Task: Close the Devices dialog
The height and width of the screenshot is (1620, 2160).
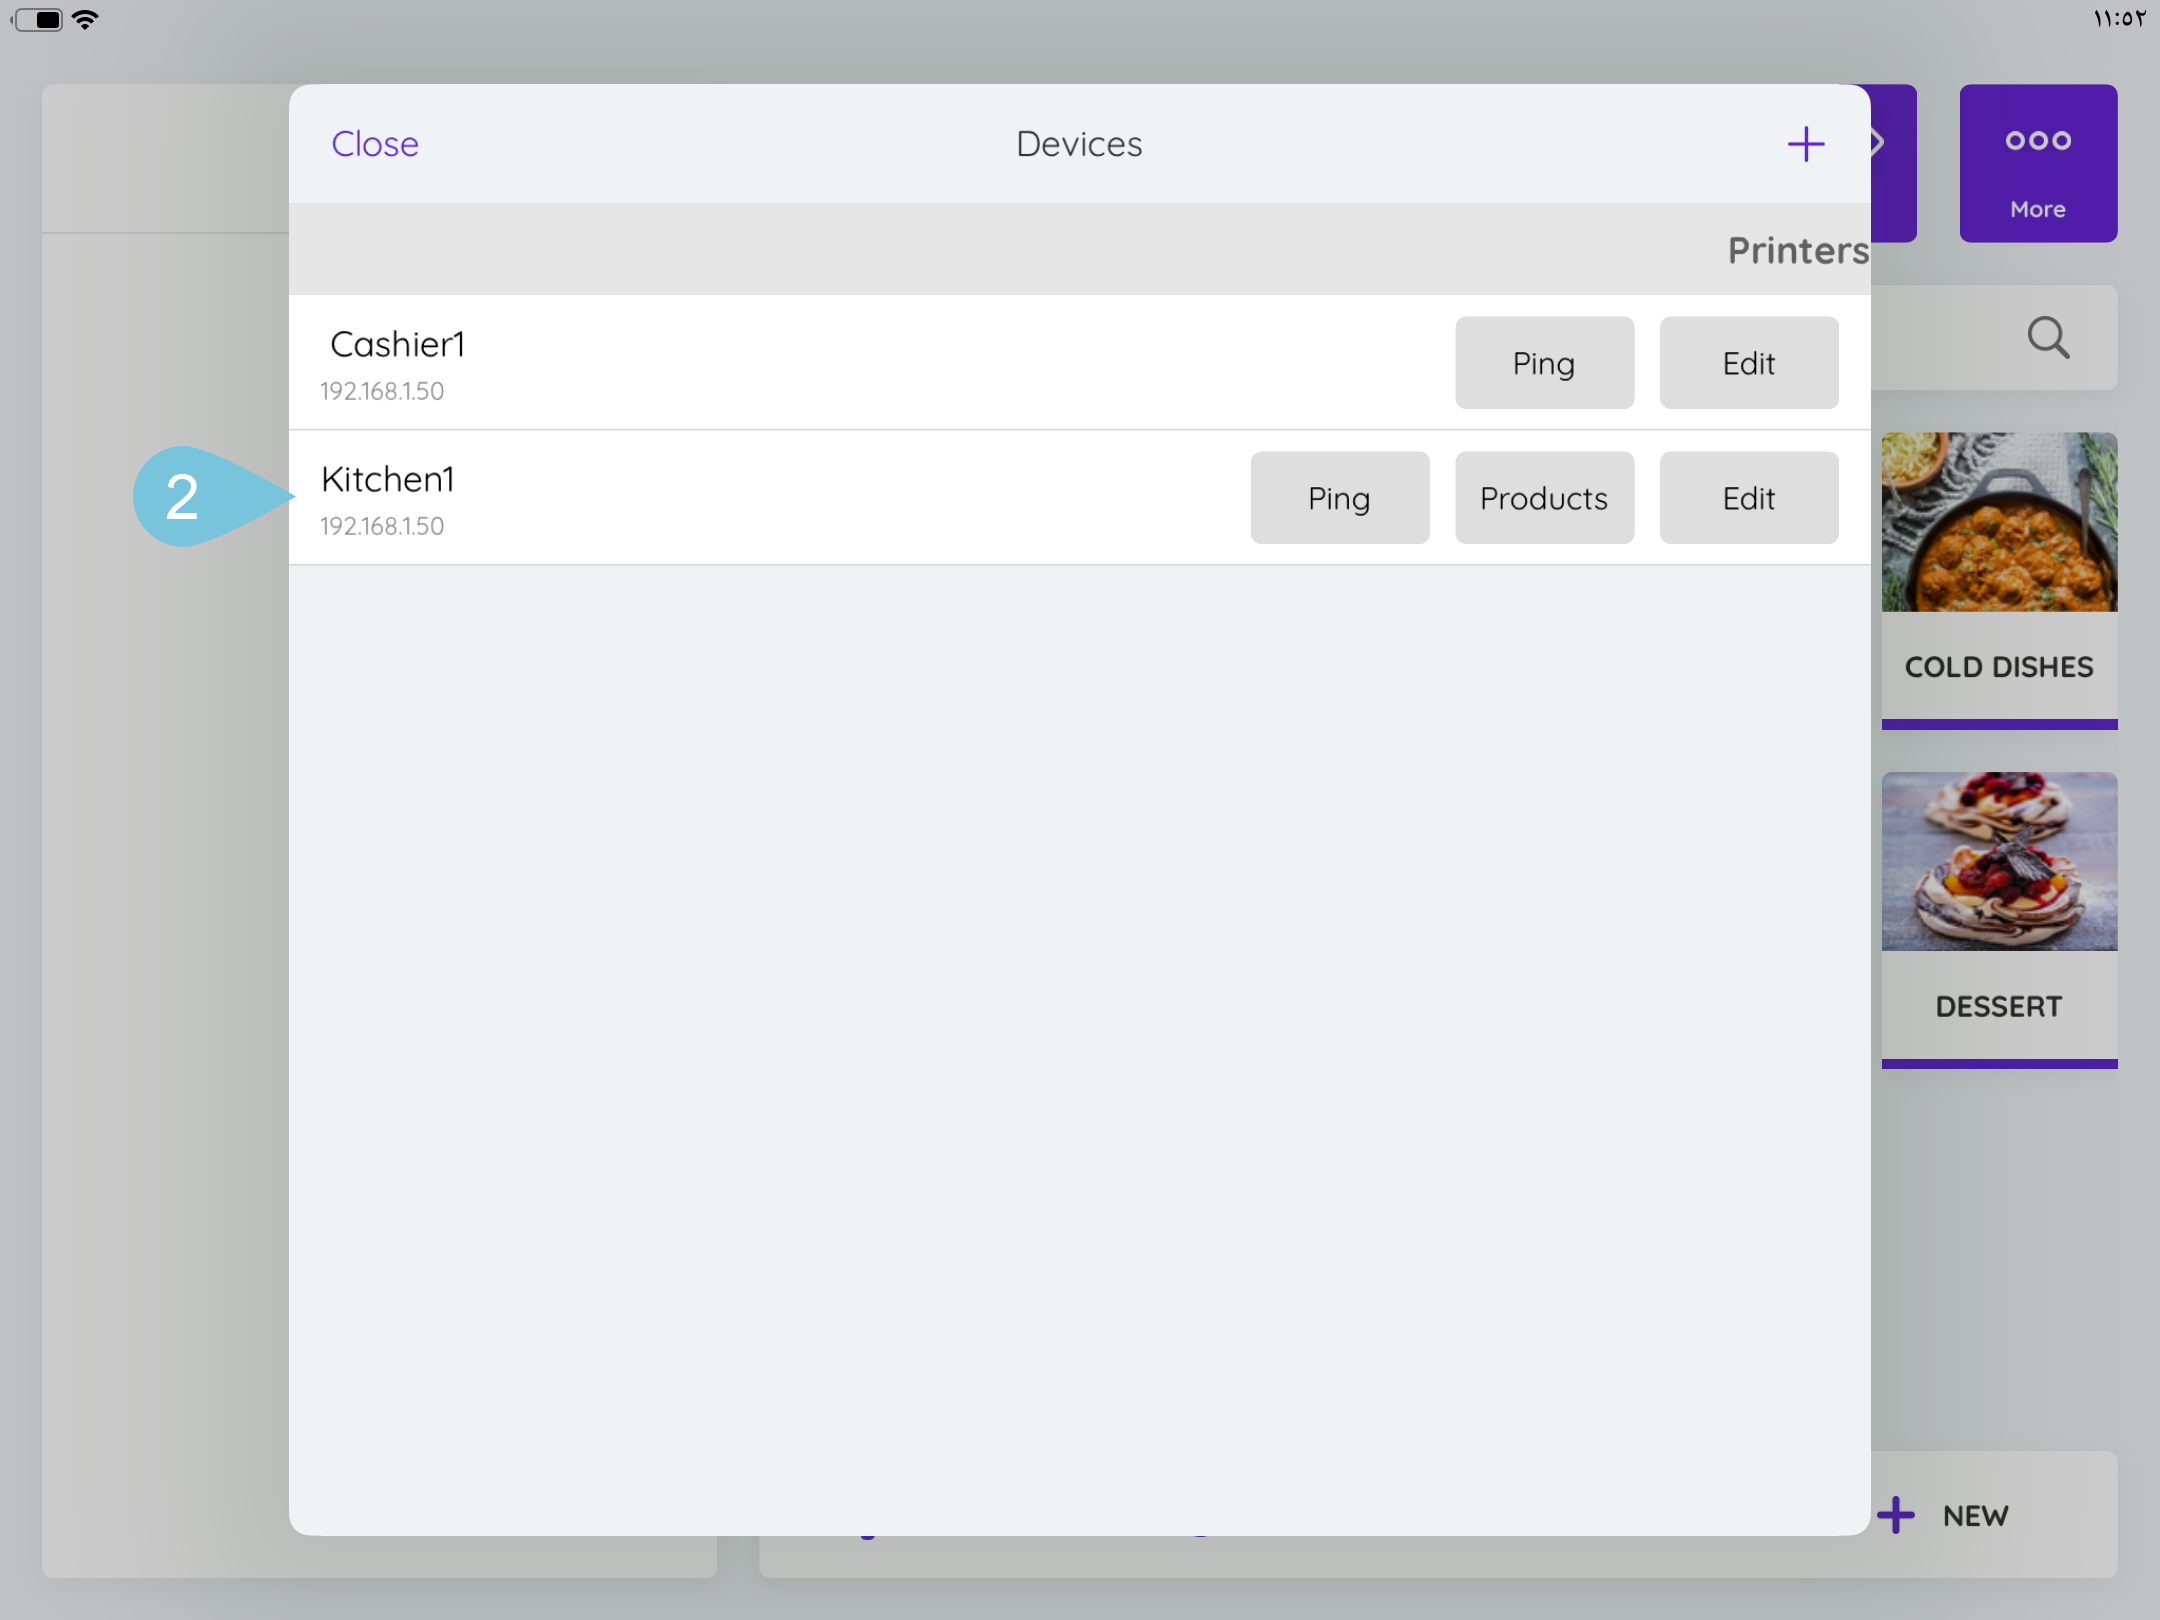Action: pos(375,143)
